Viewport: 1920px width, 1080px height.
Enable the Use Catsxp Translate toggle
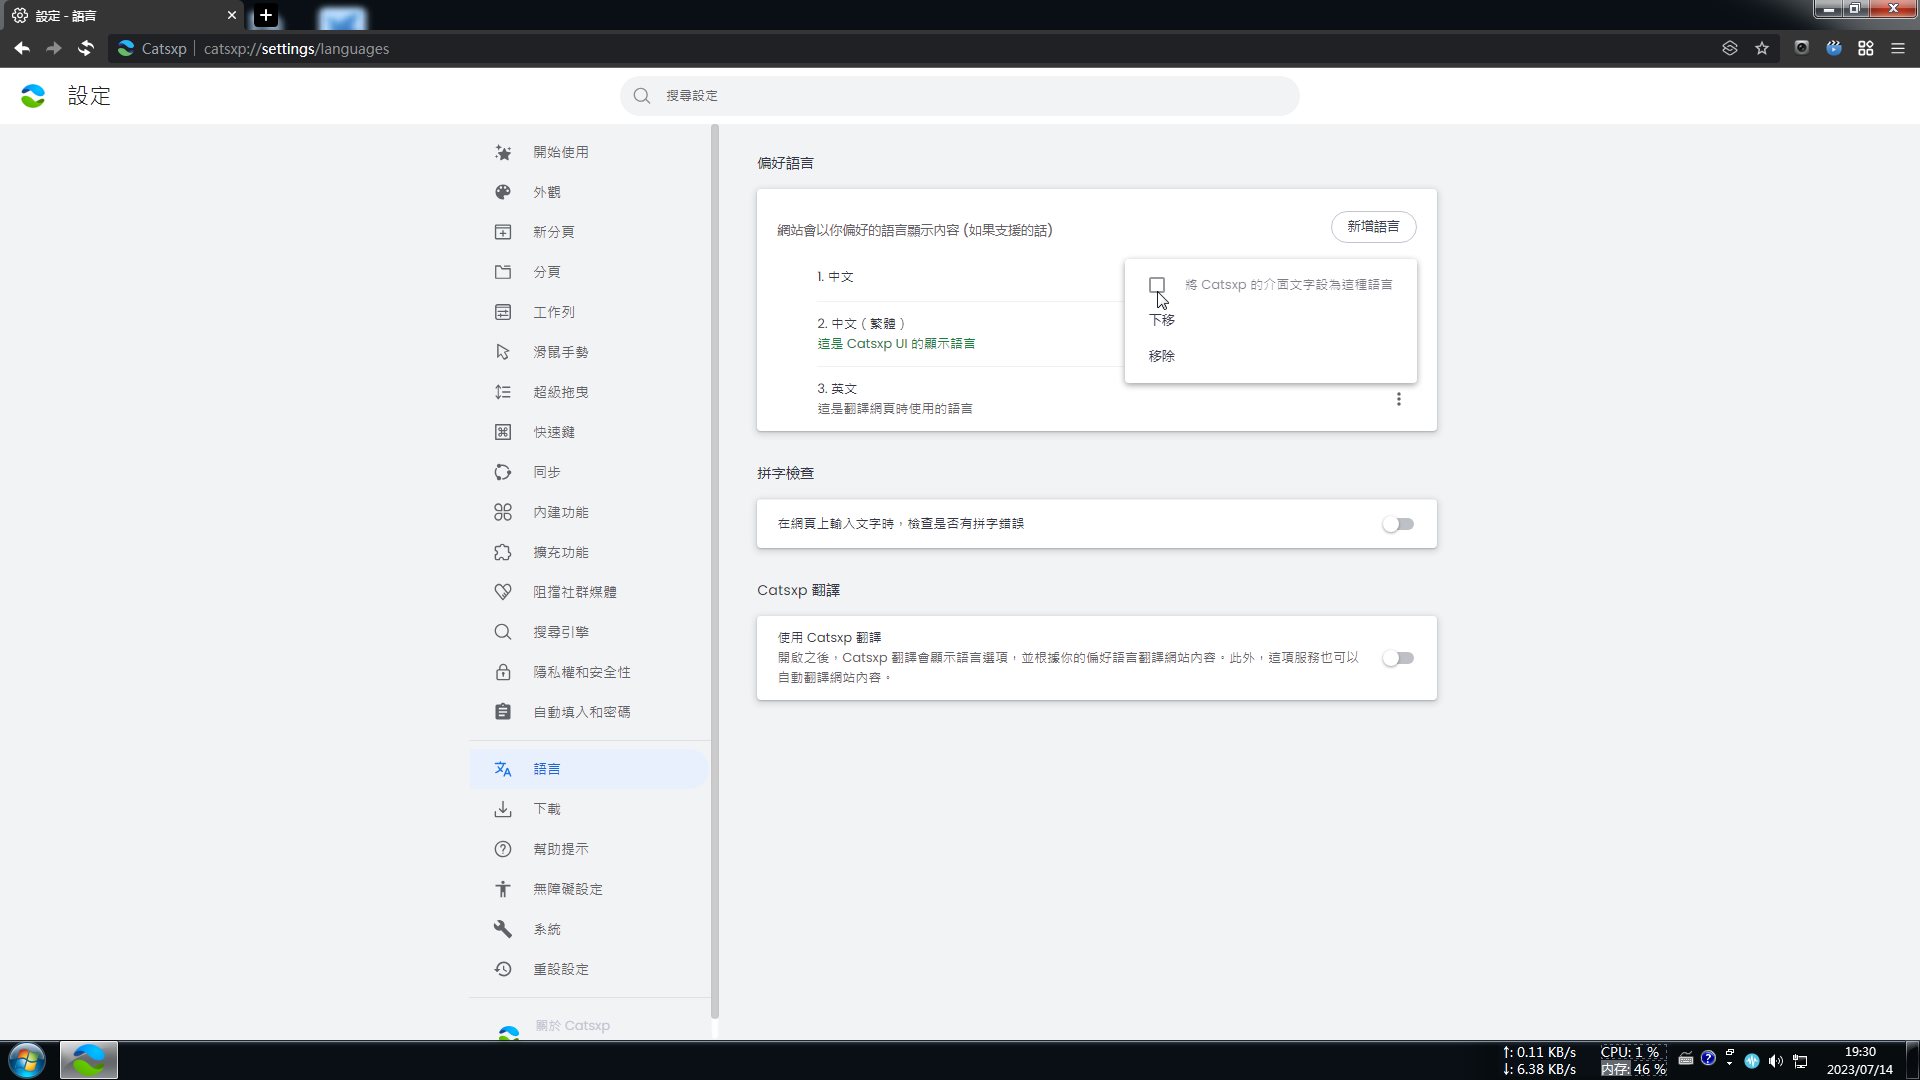(x=1398, y=658)
